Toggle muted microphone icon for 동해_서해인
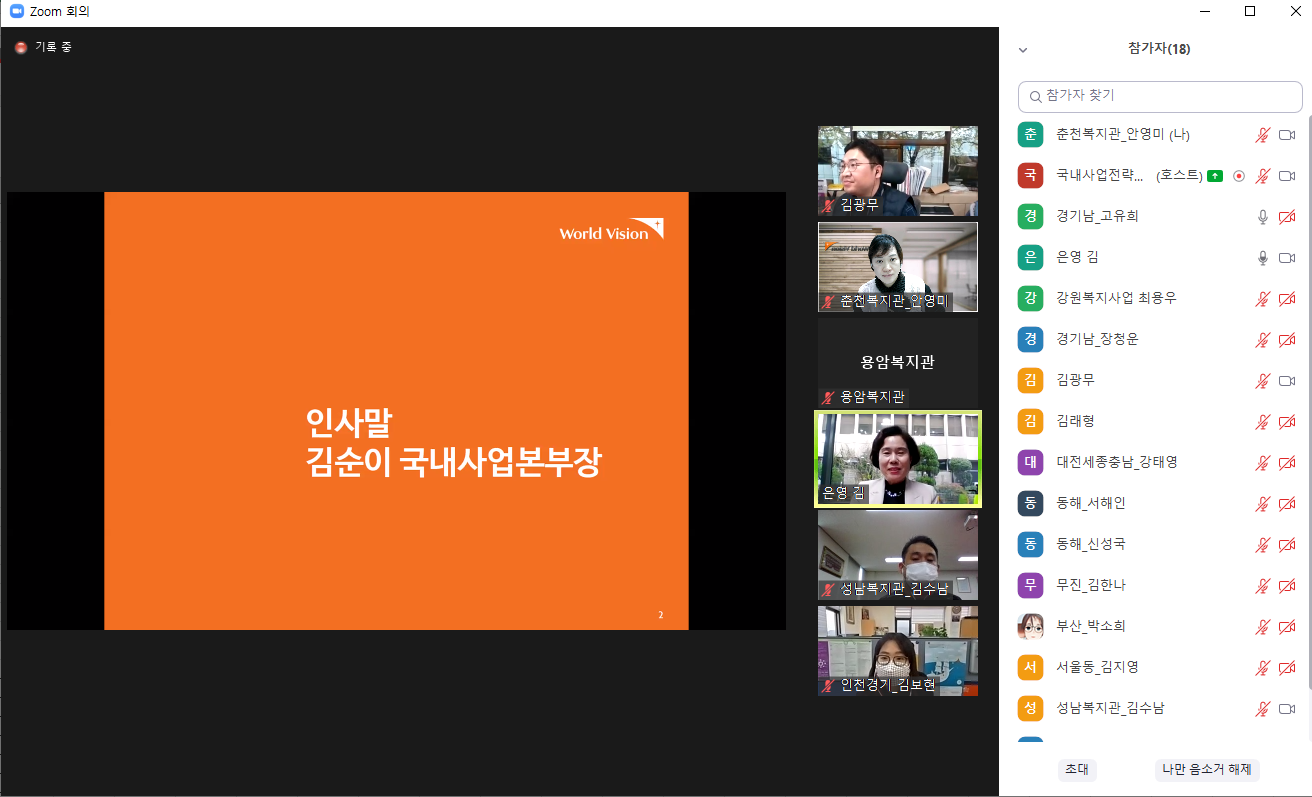Viewport: 1312px width, 797px height. [1263, 503]
